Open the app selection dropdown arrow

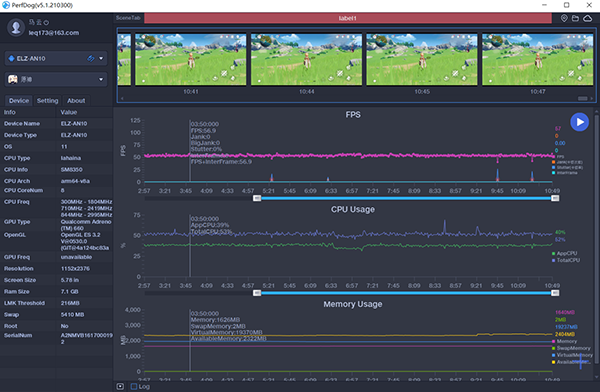[101, 79]
